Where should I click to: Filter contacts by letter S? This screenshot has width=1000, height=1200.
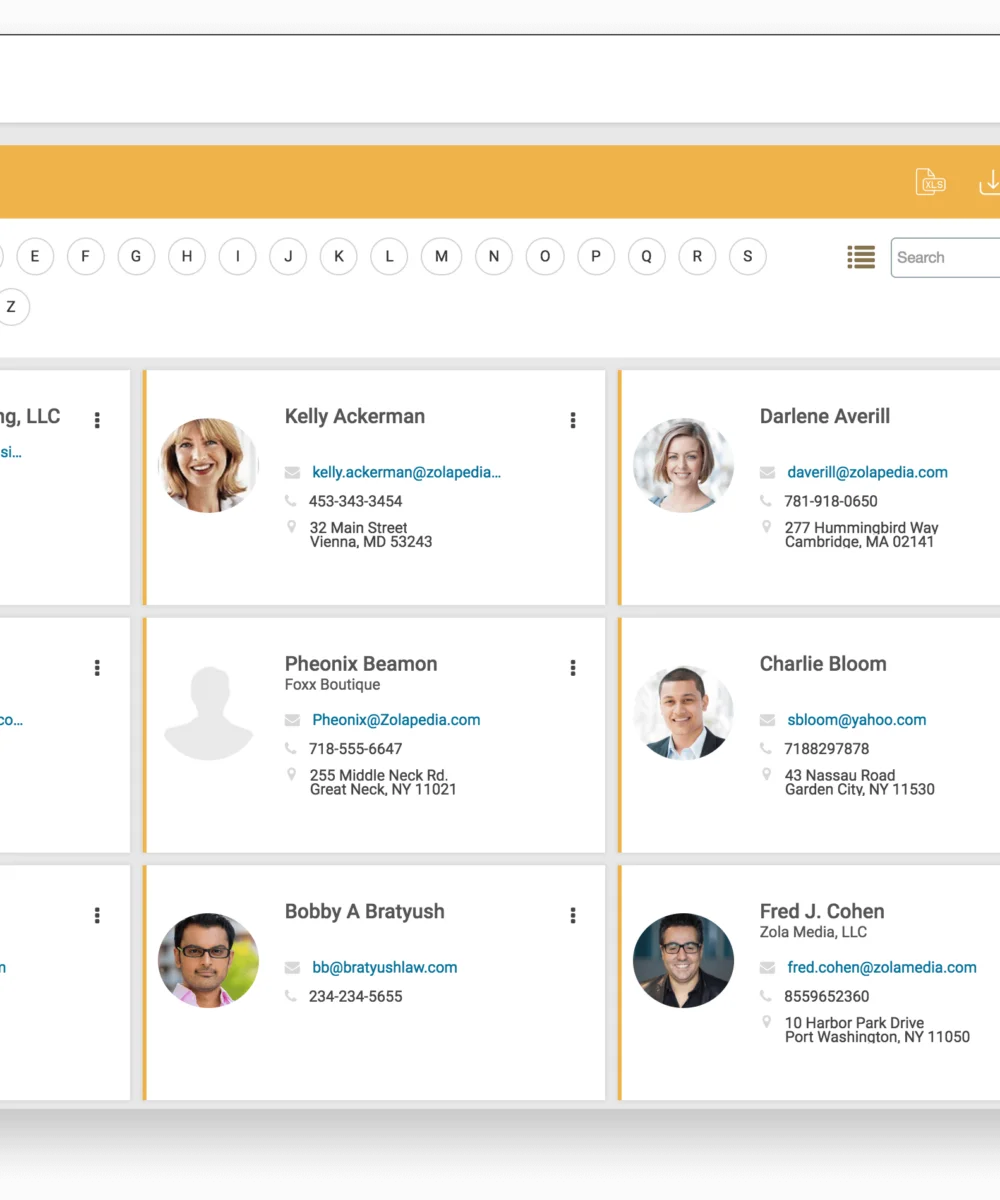point(747,257)
